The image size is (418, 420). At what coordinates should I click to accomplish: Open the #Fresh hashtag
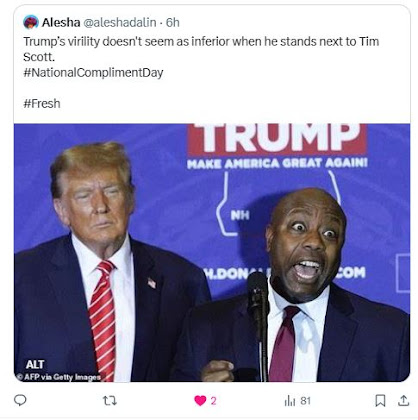[42, 103]
